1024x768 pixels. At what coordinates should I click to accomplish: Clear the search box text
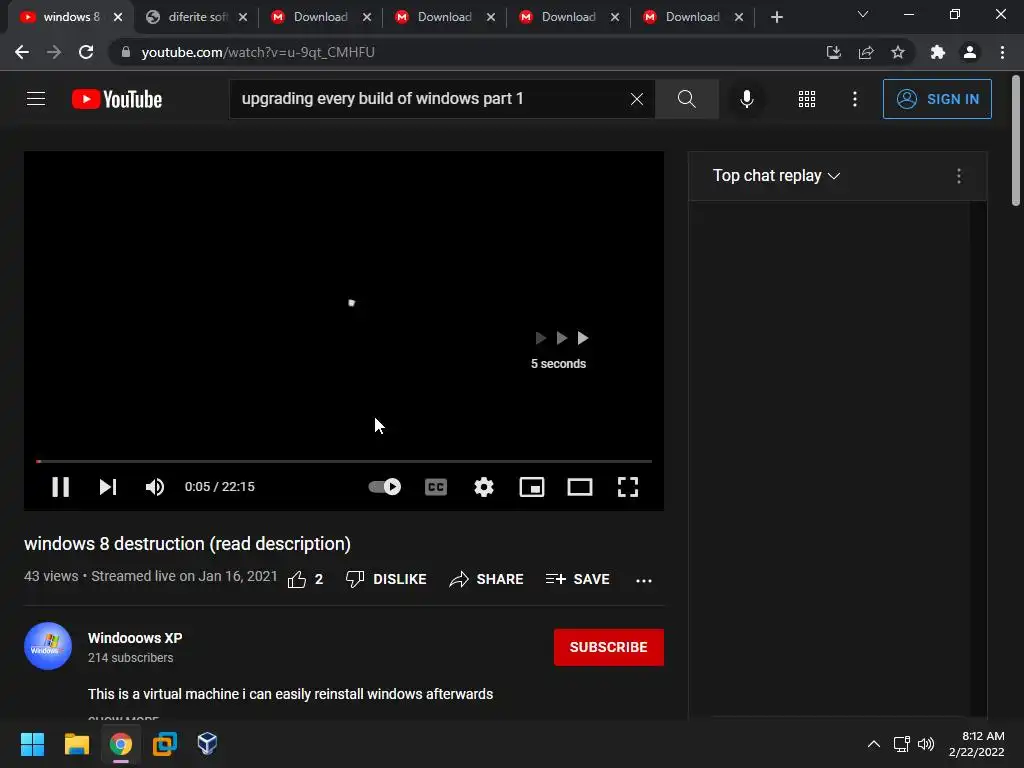point(637,99)
